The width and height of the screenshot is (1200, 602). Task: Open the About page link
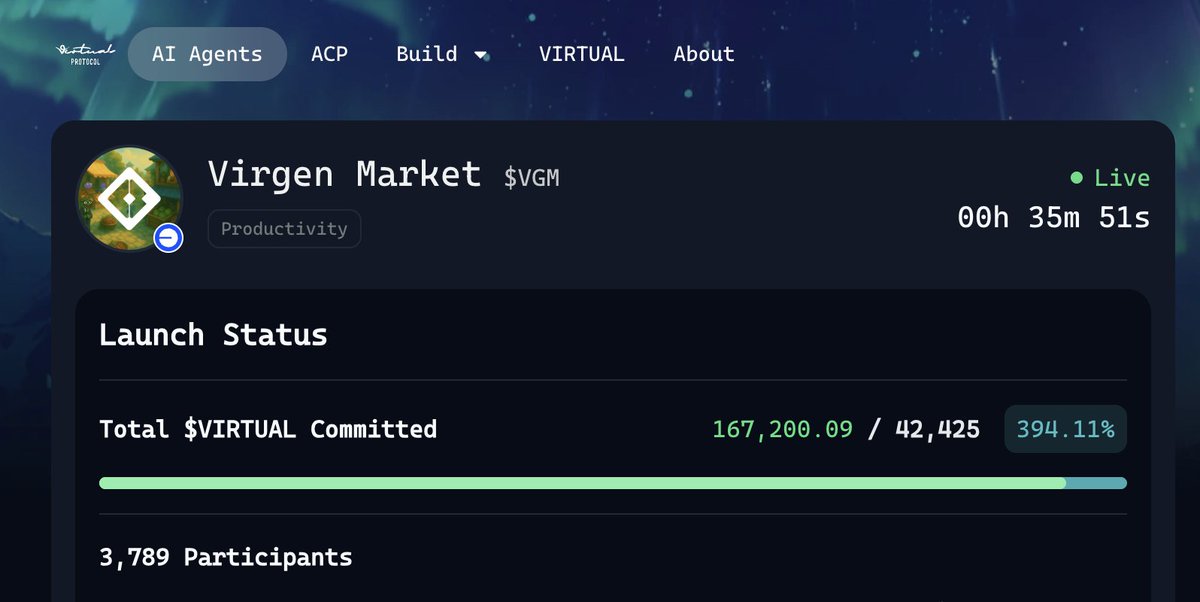704,54
